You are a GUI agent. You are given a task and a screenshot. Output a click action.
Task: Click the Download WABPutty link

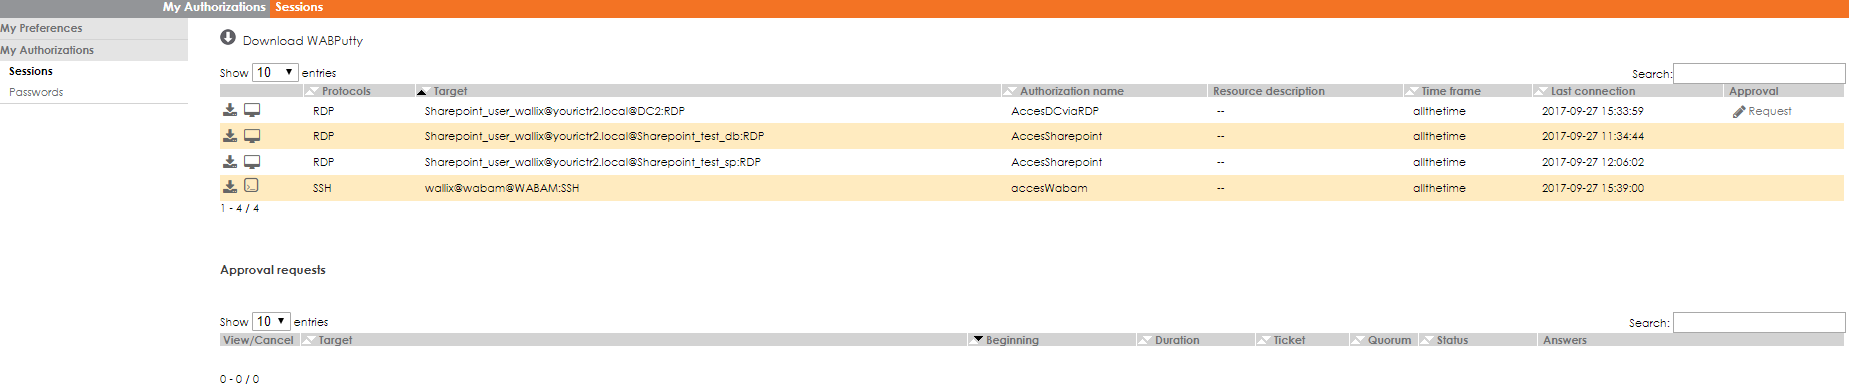(303, 41)
